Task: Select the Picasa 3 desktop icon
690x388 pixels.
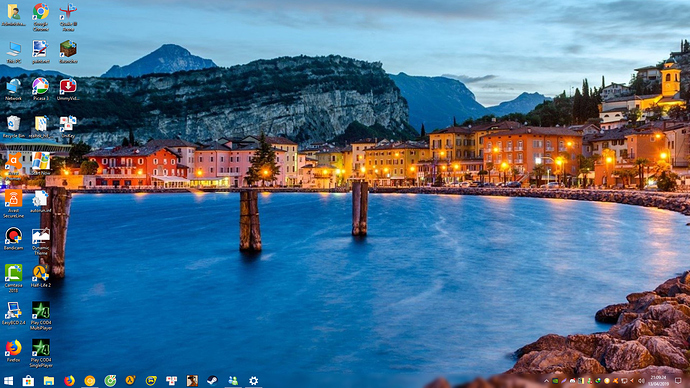Action: click(x=40, y=89)
